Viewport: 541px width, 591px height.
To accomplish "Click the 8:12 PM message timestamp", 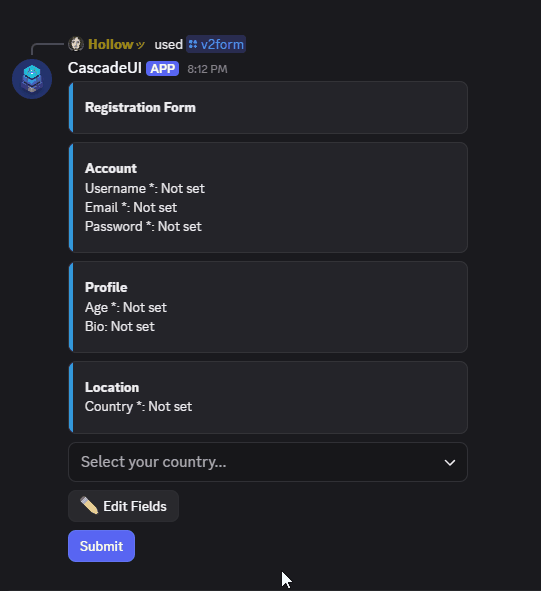I will pyautogui.click(x=207, y=69).
